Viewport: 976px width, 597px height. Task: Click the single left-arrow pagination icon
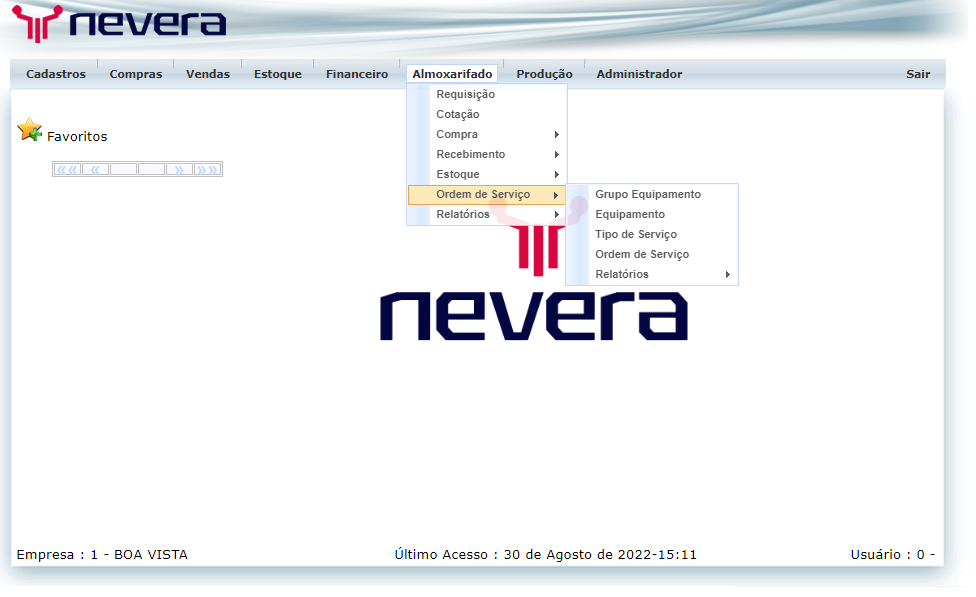pyautogui.click(x=95, y=169)
